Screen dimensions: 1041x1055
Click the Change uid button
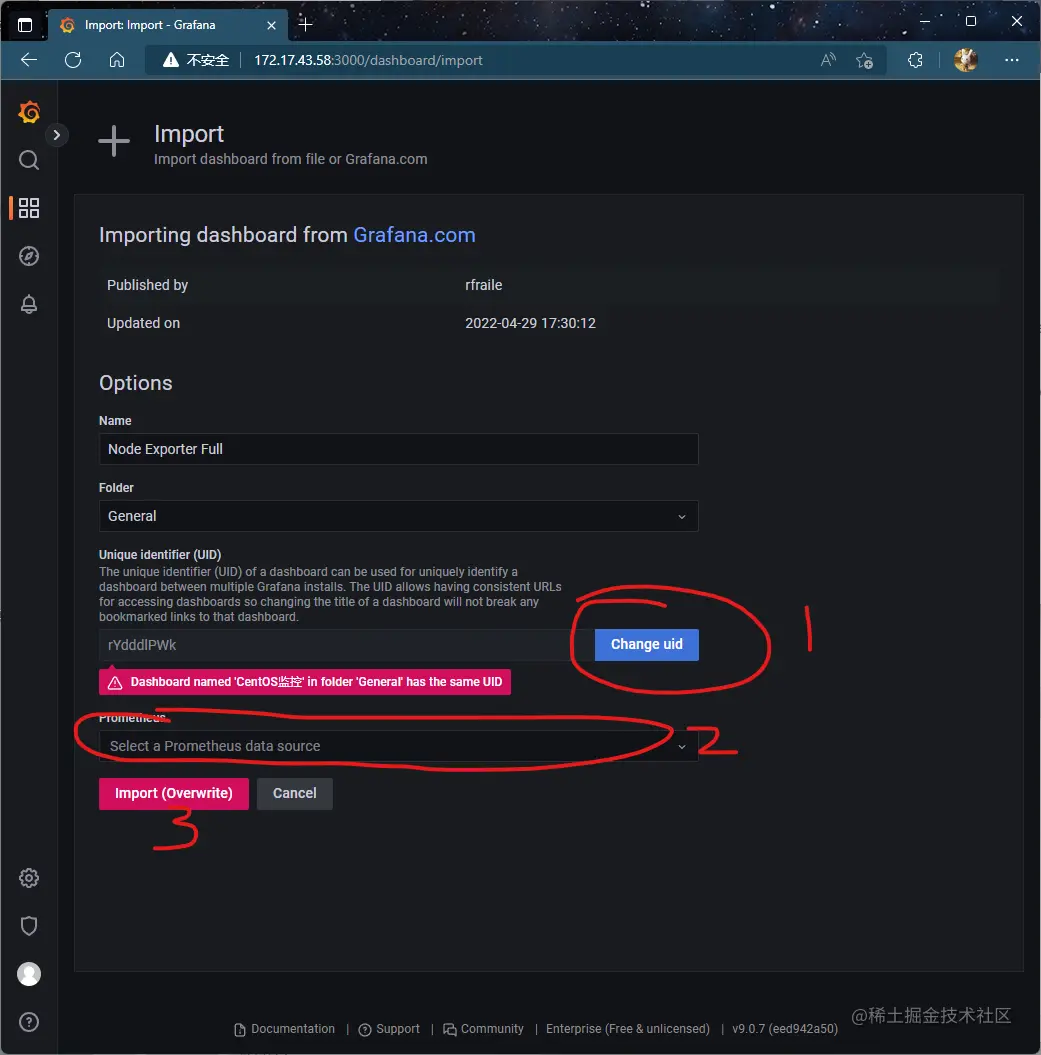coord(647,645)
